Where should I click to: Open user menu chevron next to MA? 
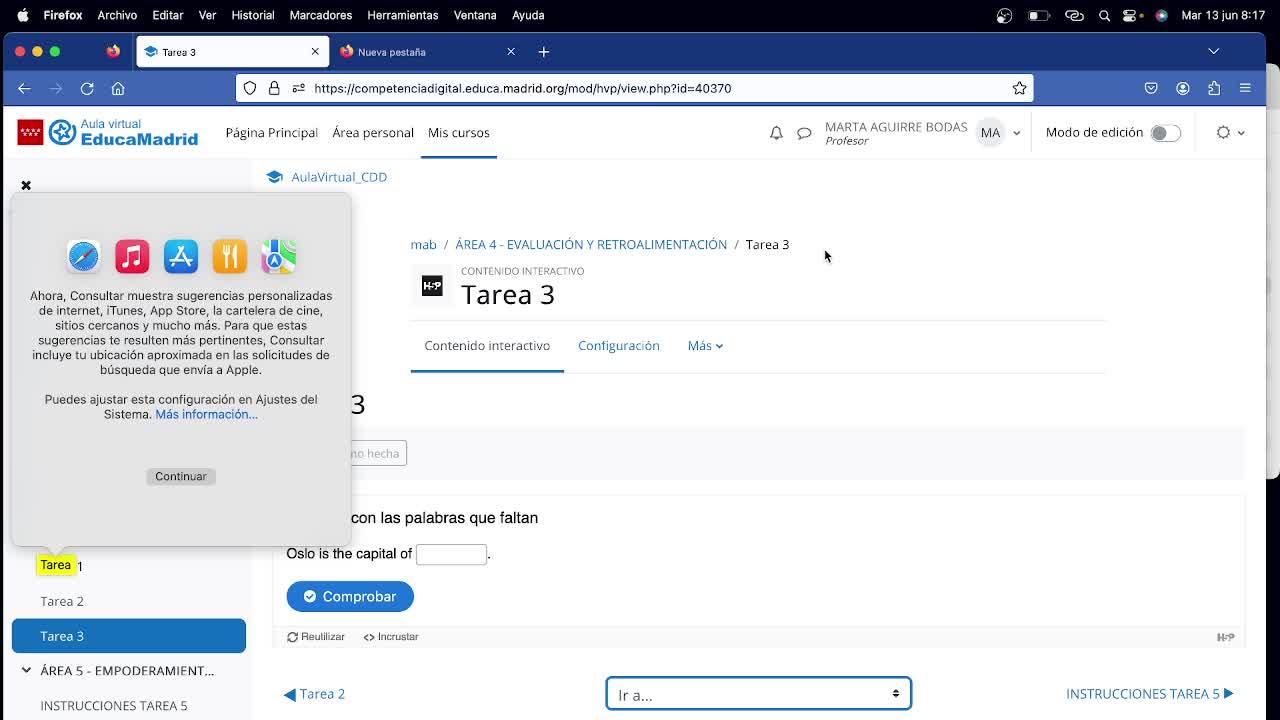[x=1017, y=133]
